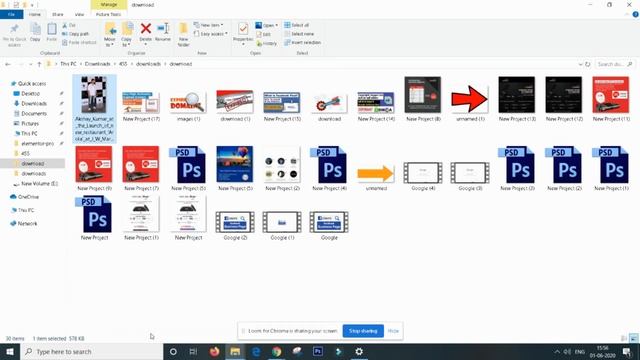Click Invert selection in the ribbon
Viewport: 640px width, 360px height.
point(302,42)
